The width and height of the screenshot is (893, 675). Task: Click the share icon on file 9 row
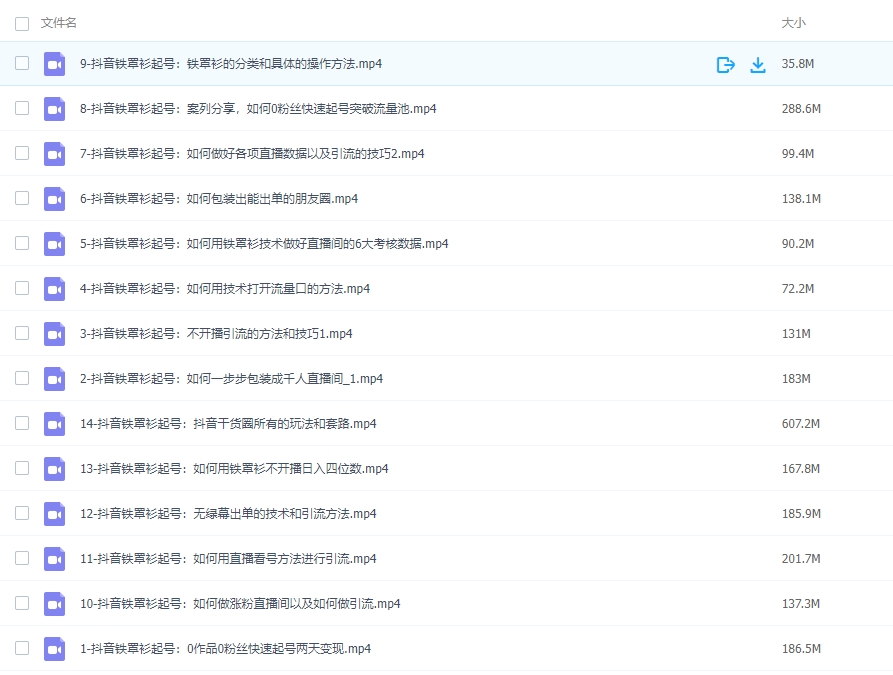(x=726, y=65)
